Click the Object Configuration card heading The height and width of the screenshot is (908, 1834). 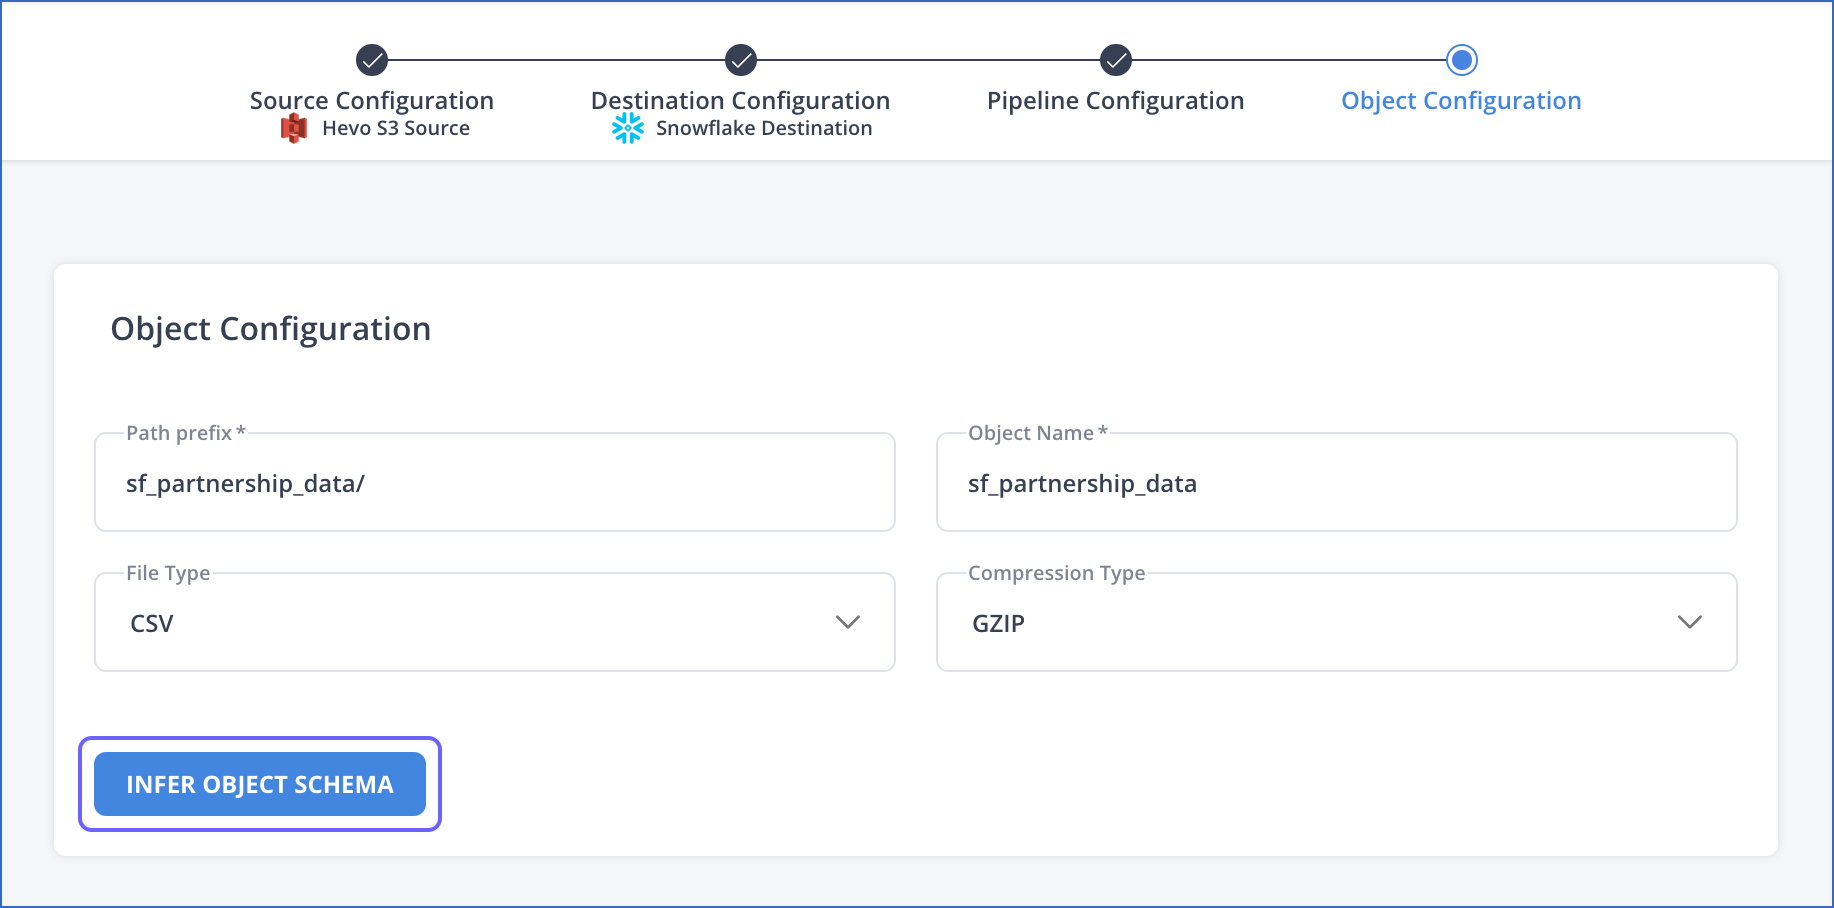coord(271,329)
